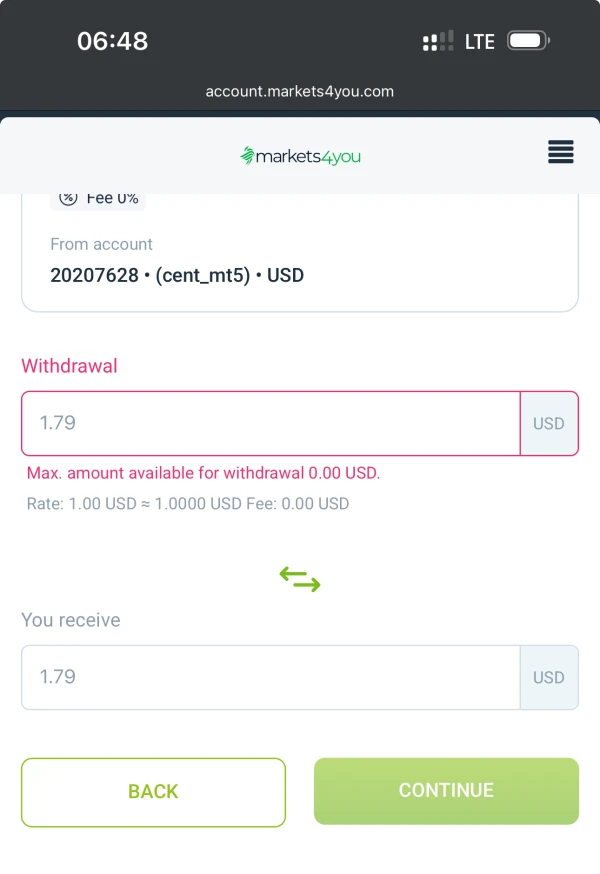The width and height of the screenshot is (600, 874).
Task: Tap the max amount available error message
Action: 203,473
